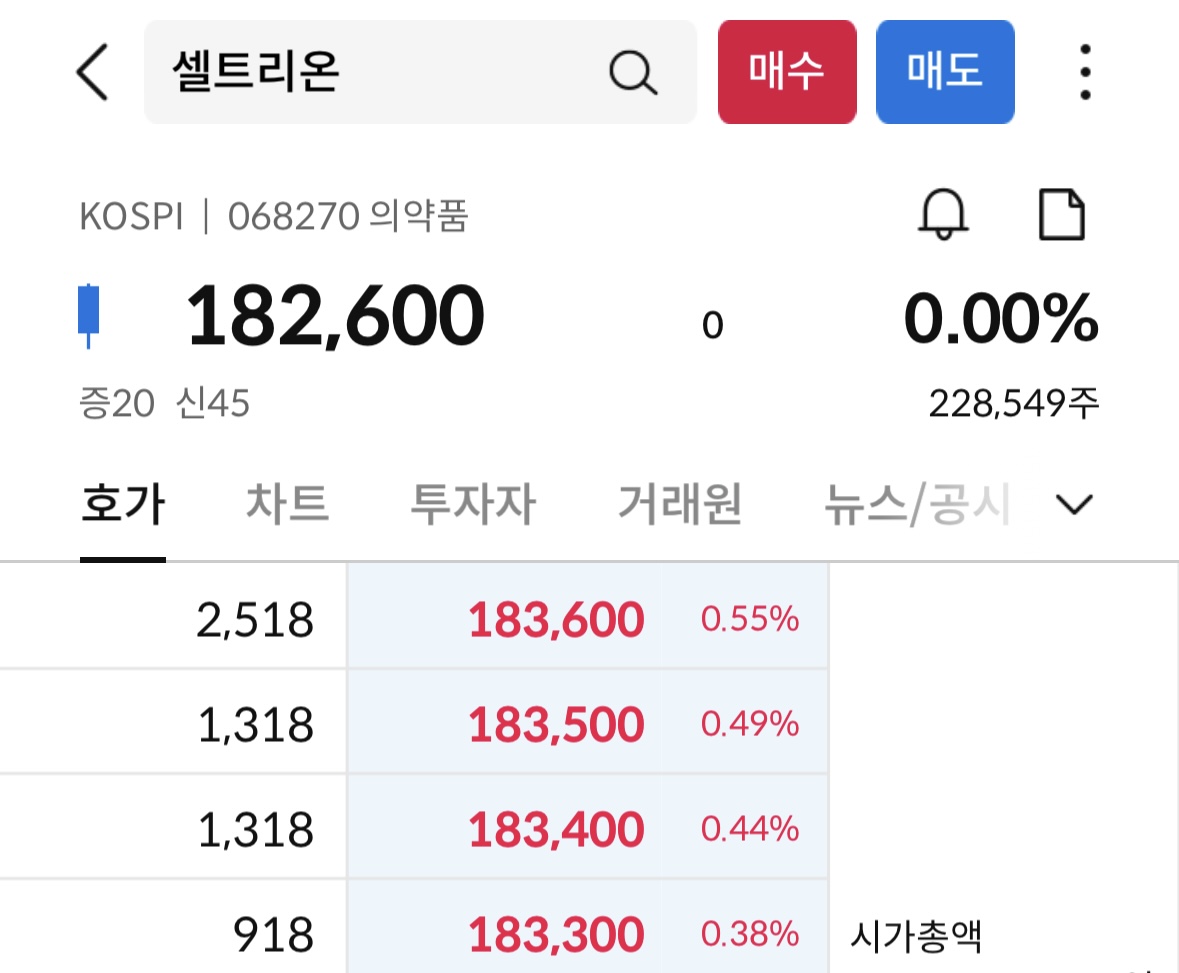Tap the 228,549주 volume figure
The image size is (1179, 973).
coord(1014,403)
